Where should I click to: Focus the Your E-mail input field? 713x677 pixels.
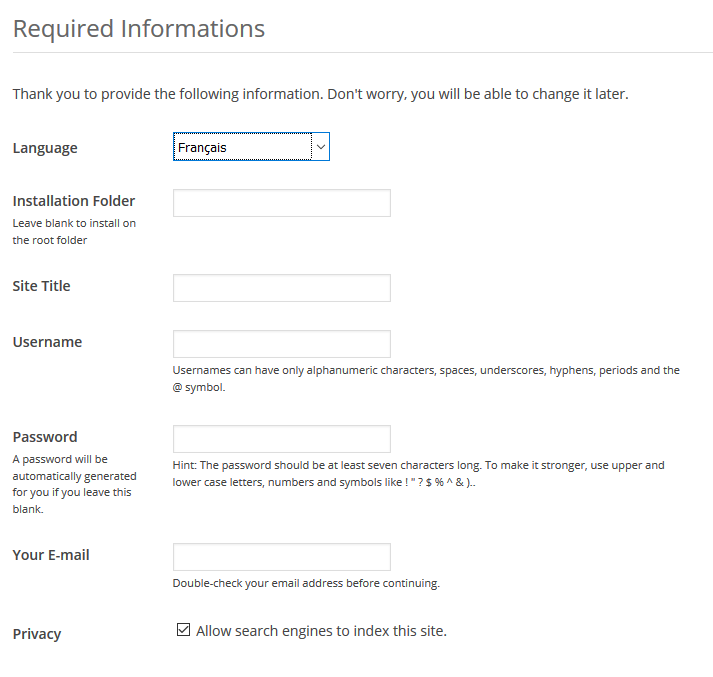[x=281, y=557]
